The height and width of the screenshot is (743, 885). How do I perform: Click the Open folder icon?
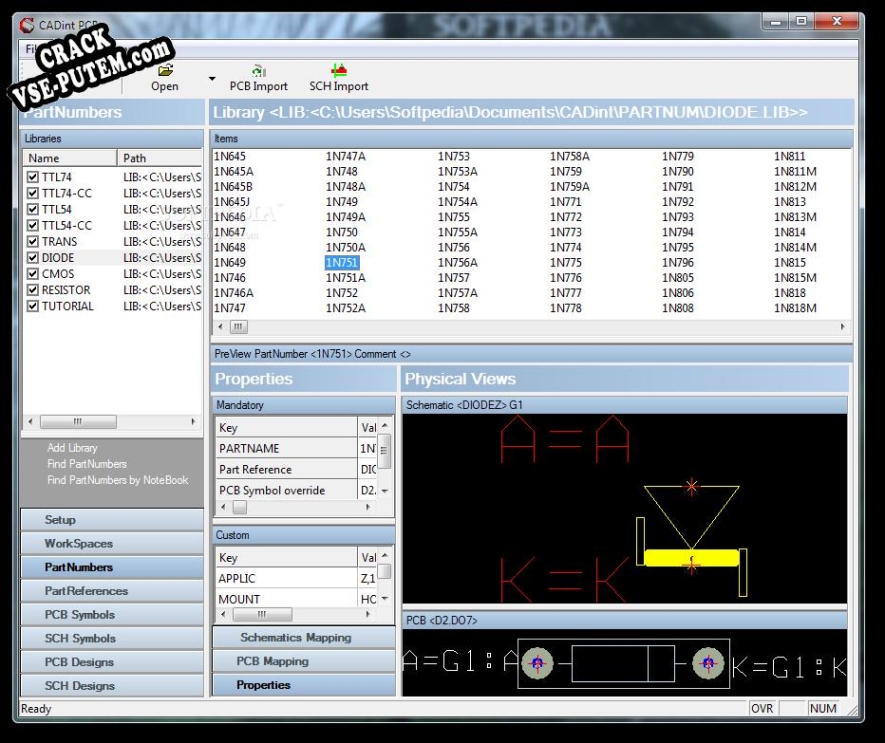click(165, 71)
